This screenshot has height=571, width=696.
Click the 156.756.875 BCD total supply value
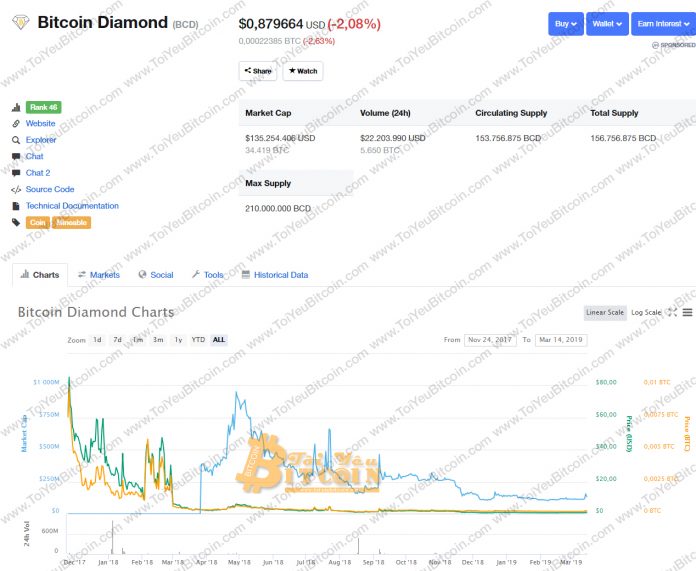623,138
